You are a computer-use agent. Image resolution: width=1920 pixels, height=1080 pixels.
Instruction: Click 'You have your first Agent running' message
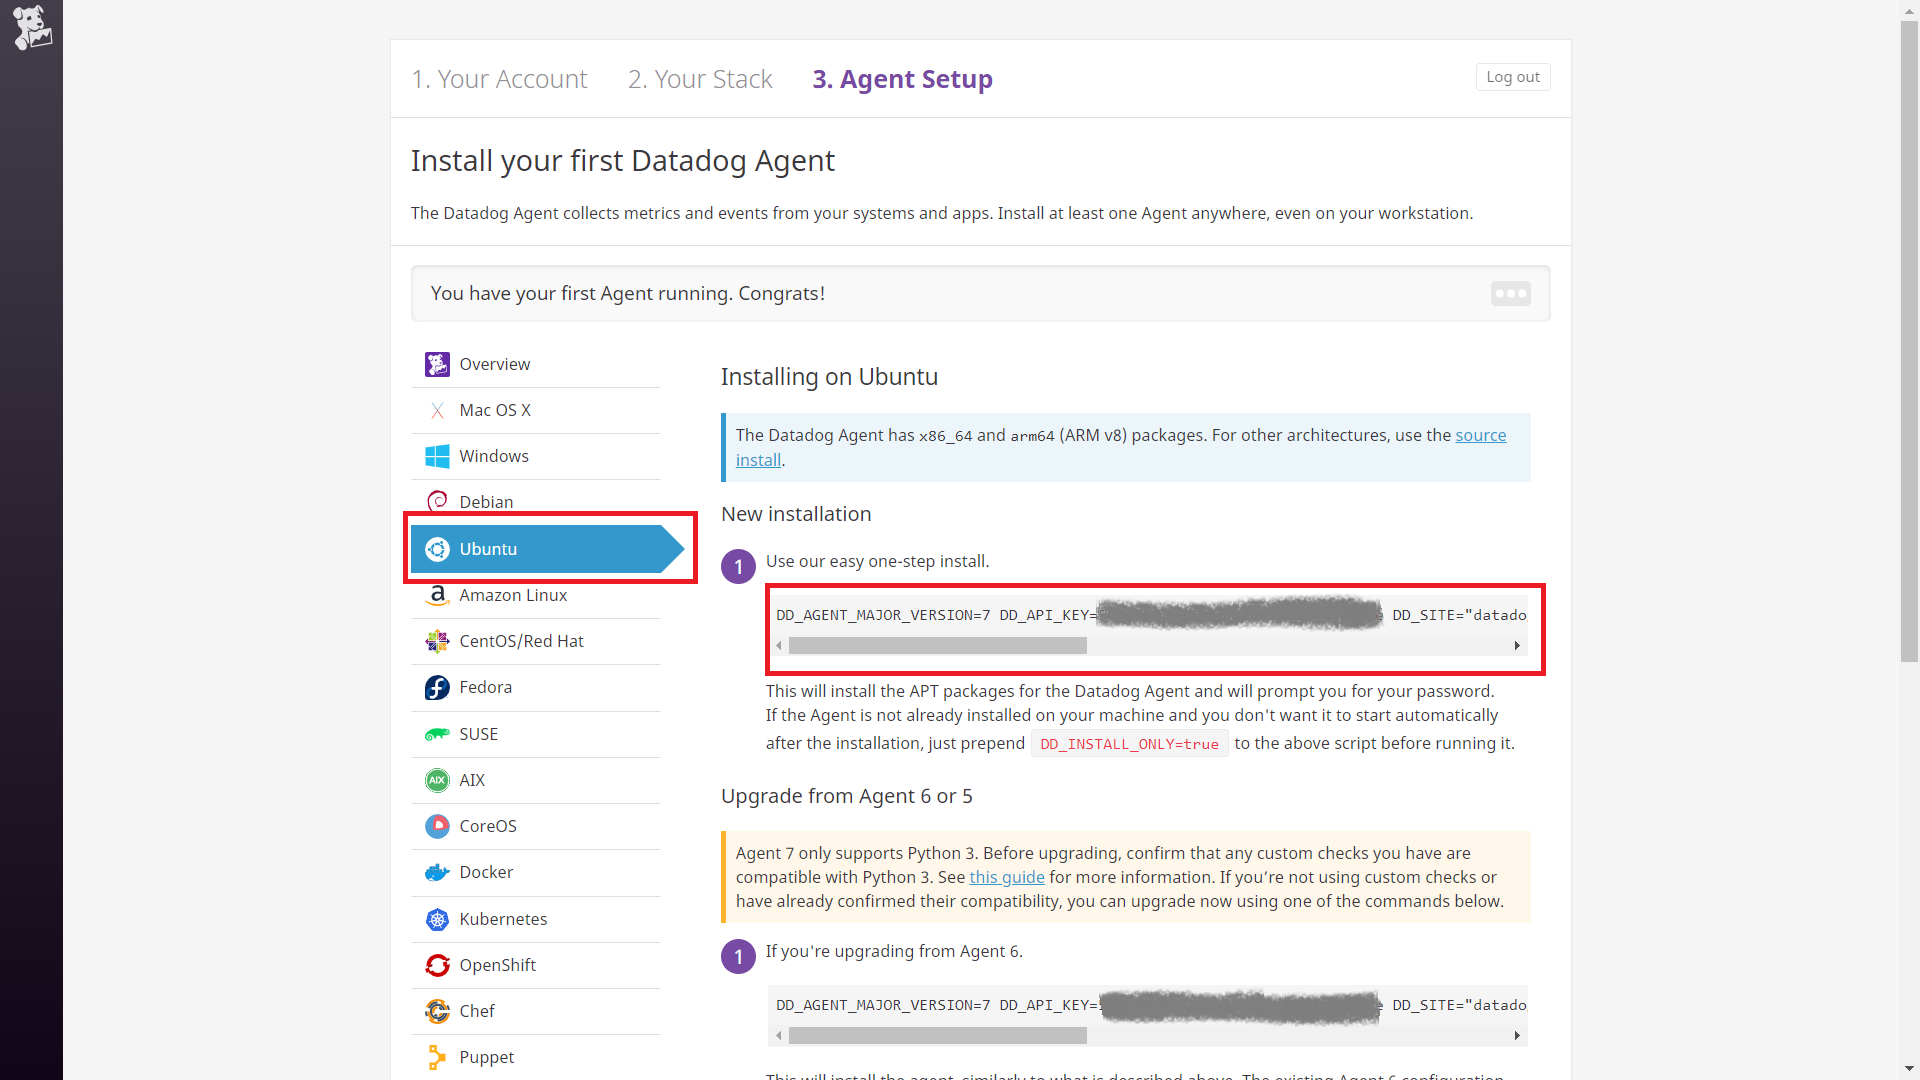(627, 293)
